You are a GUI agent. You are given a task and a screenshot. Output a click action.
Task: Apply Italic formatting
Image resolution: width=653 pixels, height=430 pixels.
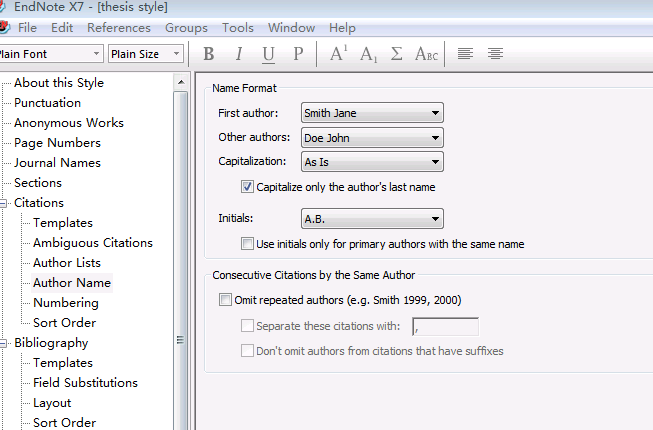239,54
